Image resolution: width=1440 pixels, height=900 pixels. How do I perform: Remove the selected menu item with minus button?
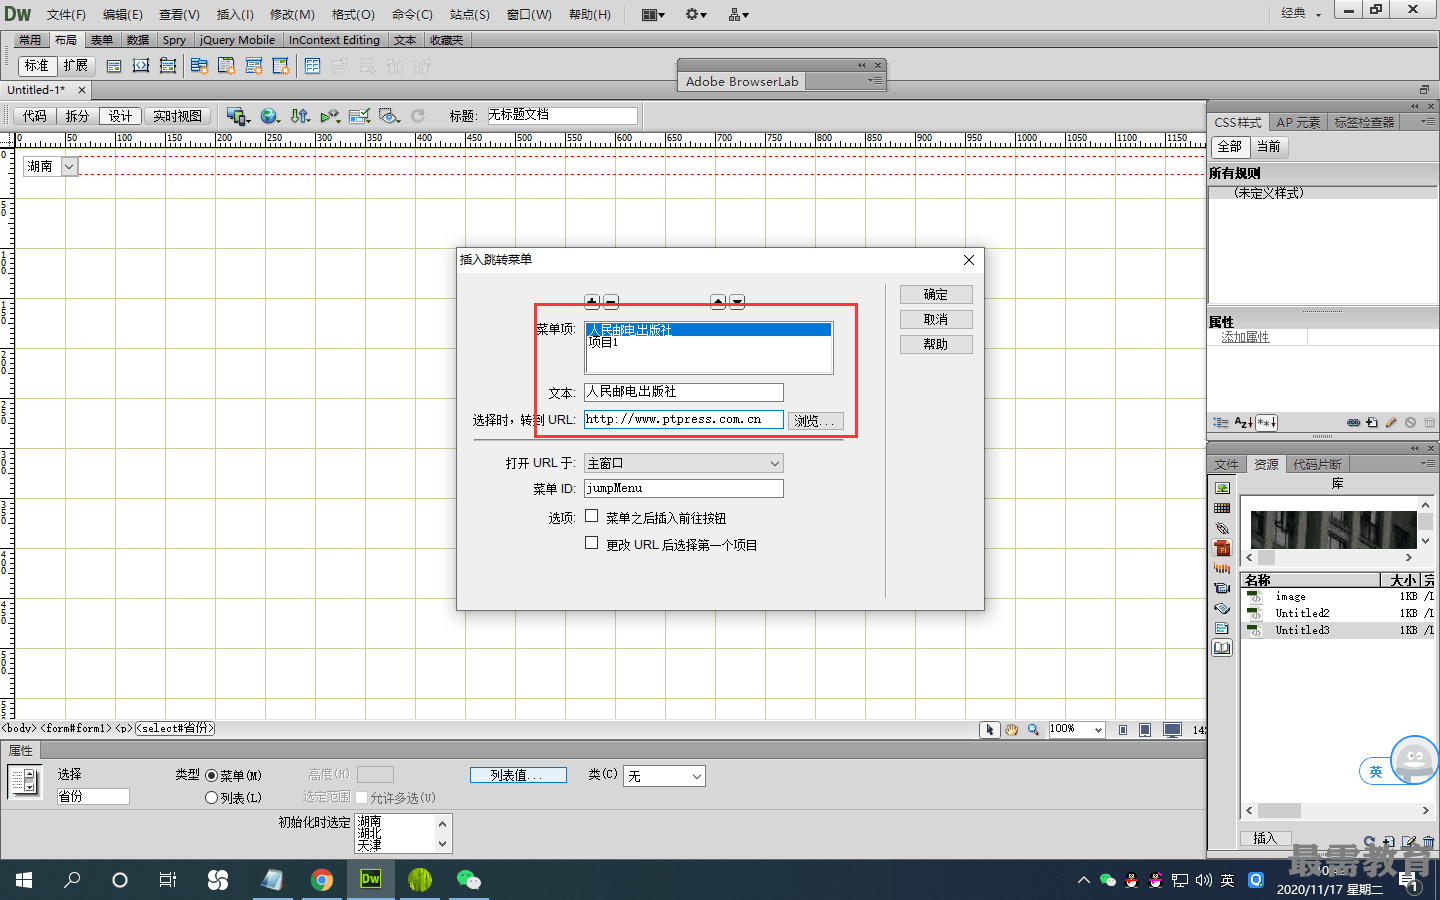(611, 301)
